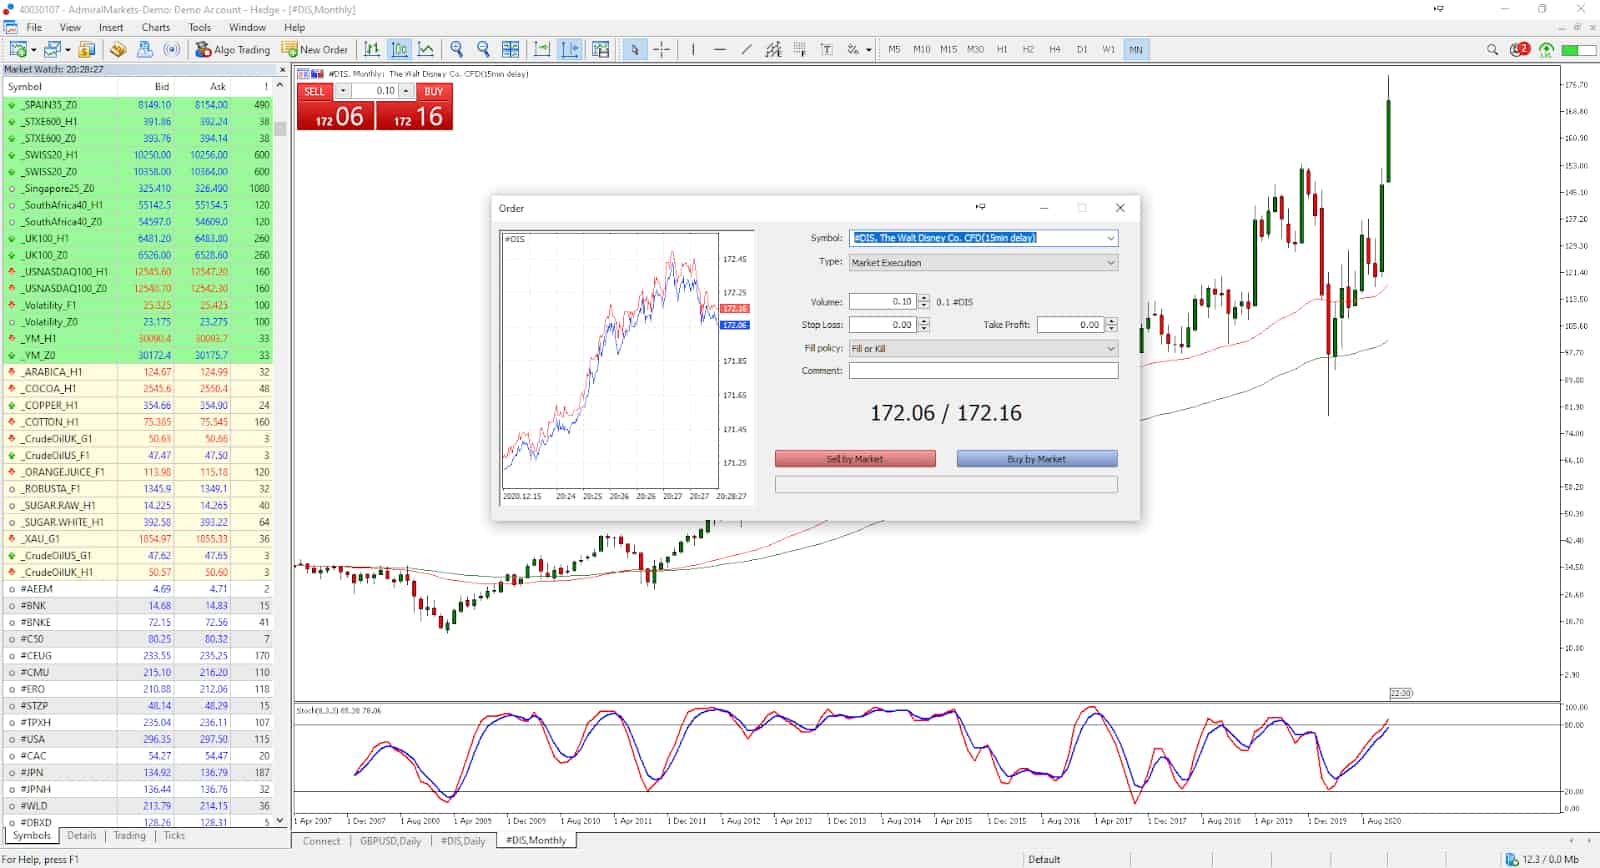Click the New Order toolbar button
This screenshot has width=1600, height=868.
tap(315, 49)
